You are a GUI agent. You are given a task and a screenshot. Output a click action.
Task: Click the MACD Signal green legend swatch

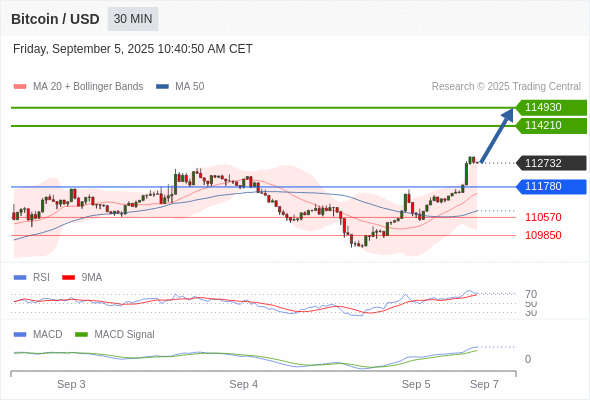(81, 335)
